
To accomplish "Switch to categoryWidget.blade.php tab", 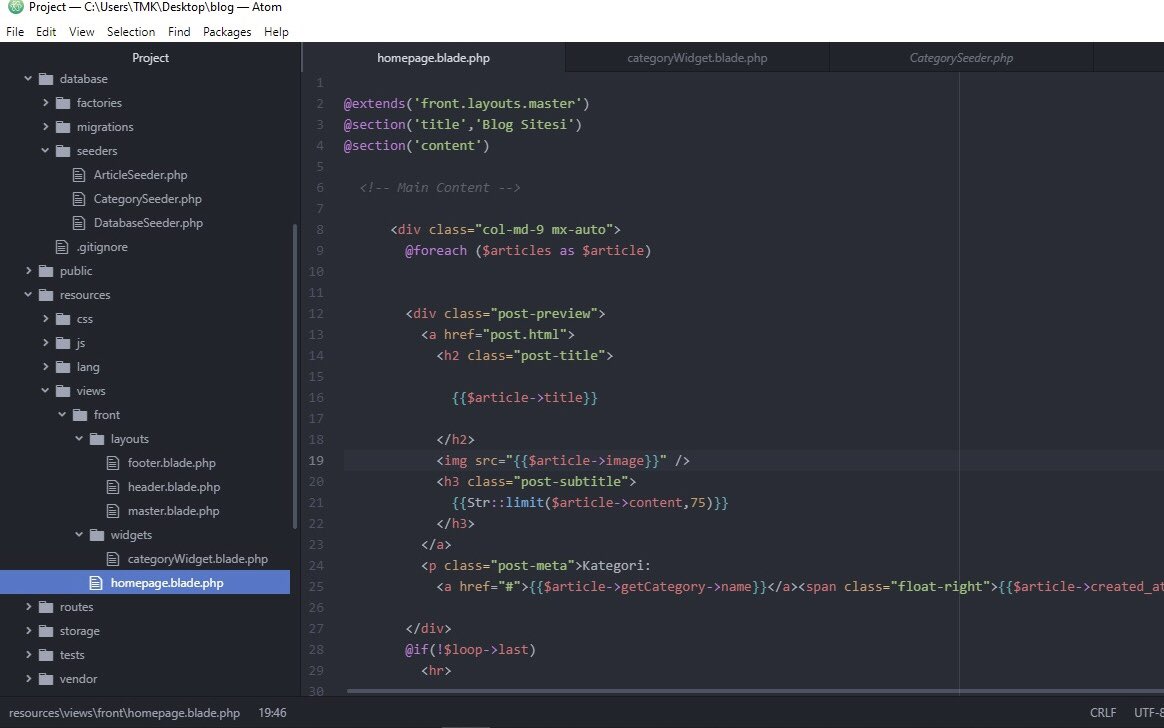I will pyautogui.click(x=697, y=58).
